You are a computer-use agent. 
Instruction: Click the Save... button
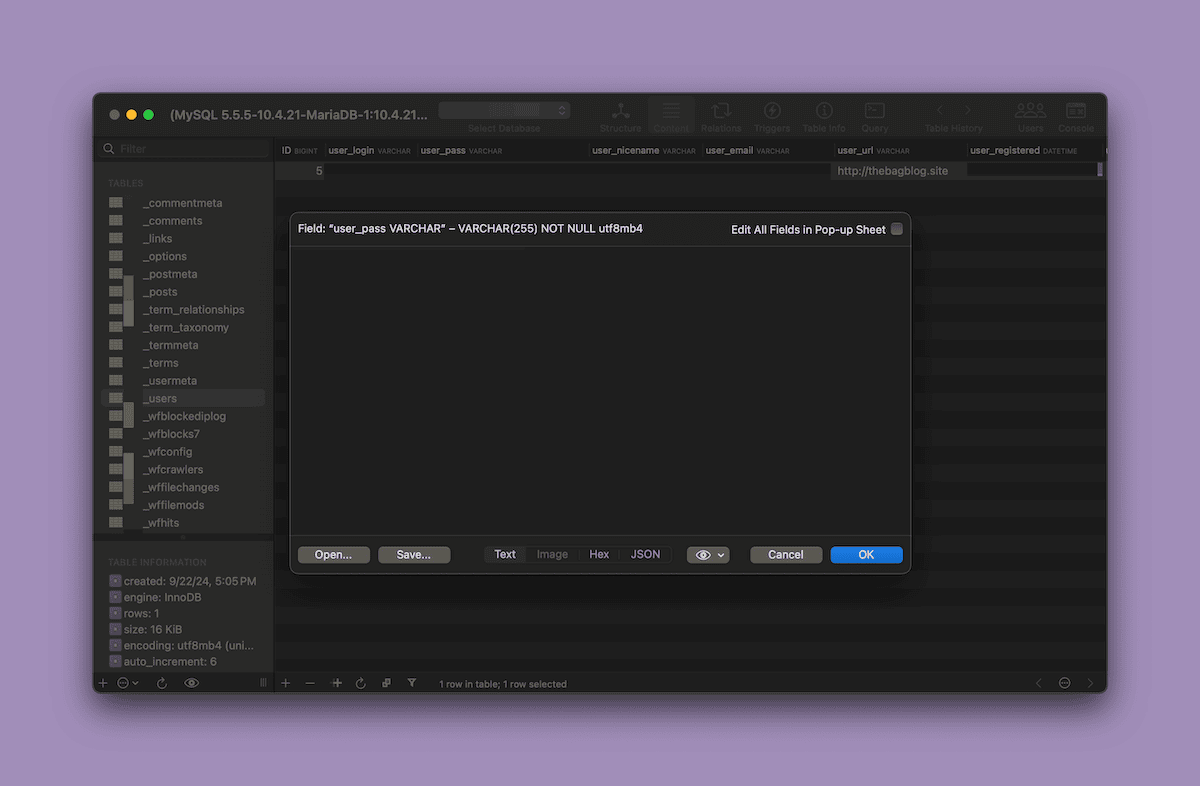coord(414,554)
